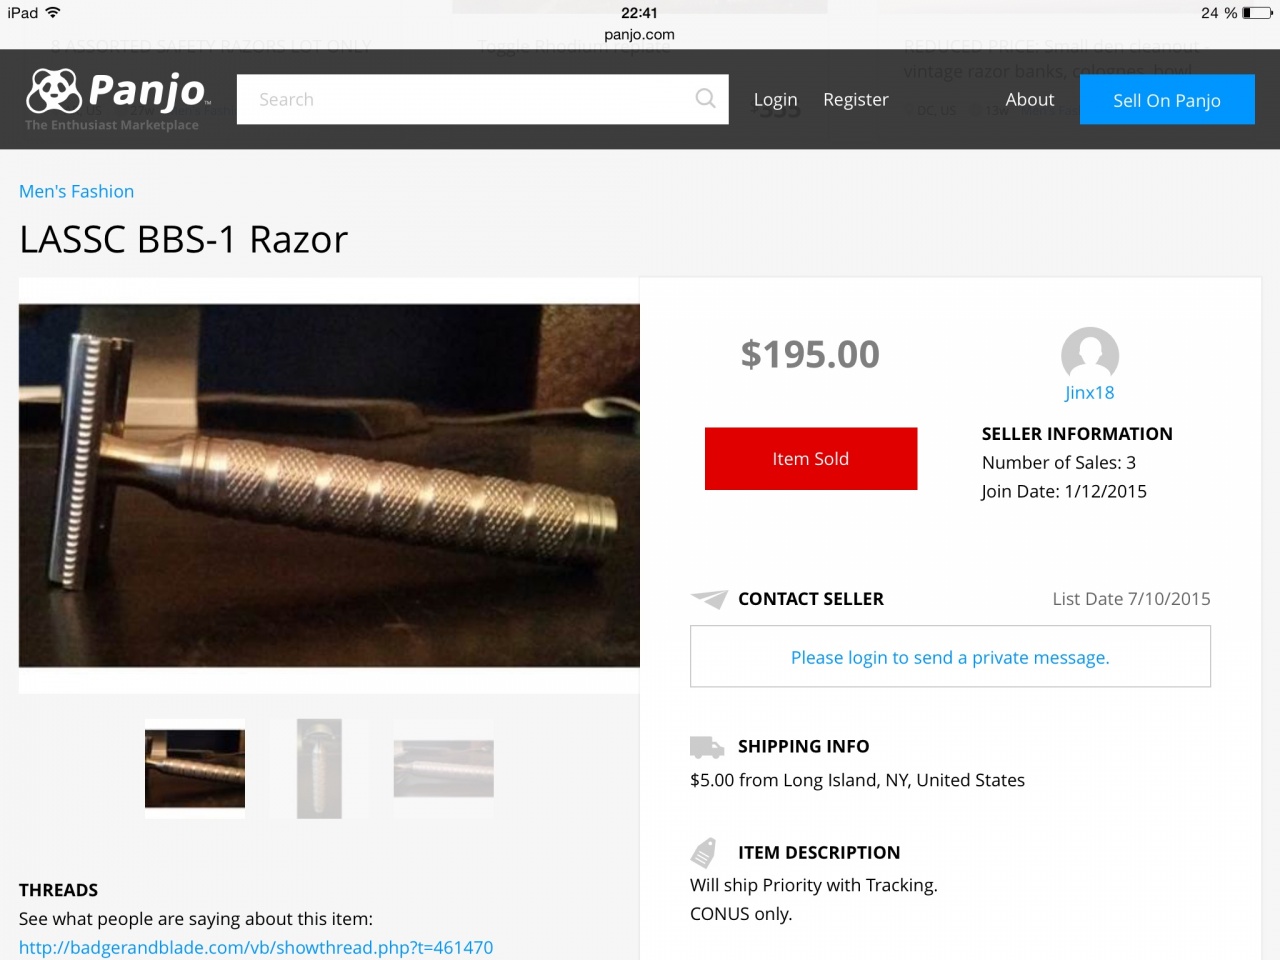Image resolution: width=1280 pixels, height=960 pixels.
Task: Open the Login menu item
Action: 775,99
